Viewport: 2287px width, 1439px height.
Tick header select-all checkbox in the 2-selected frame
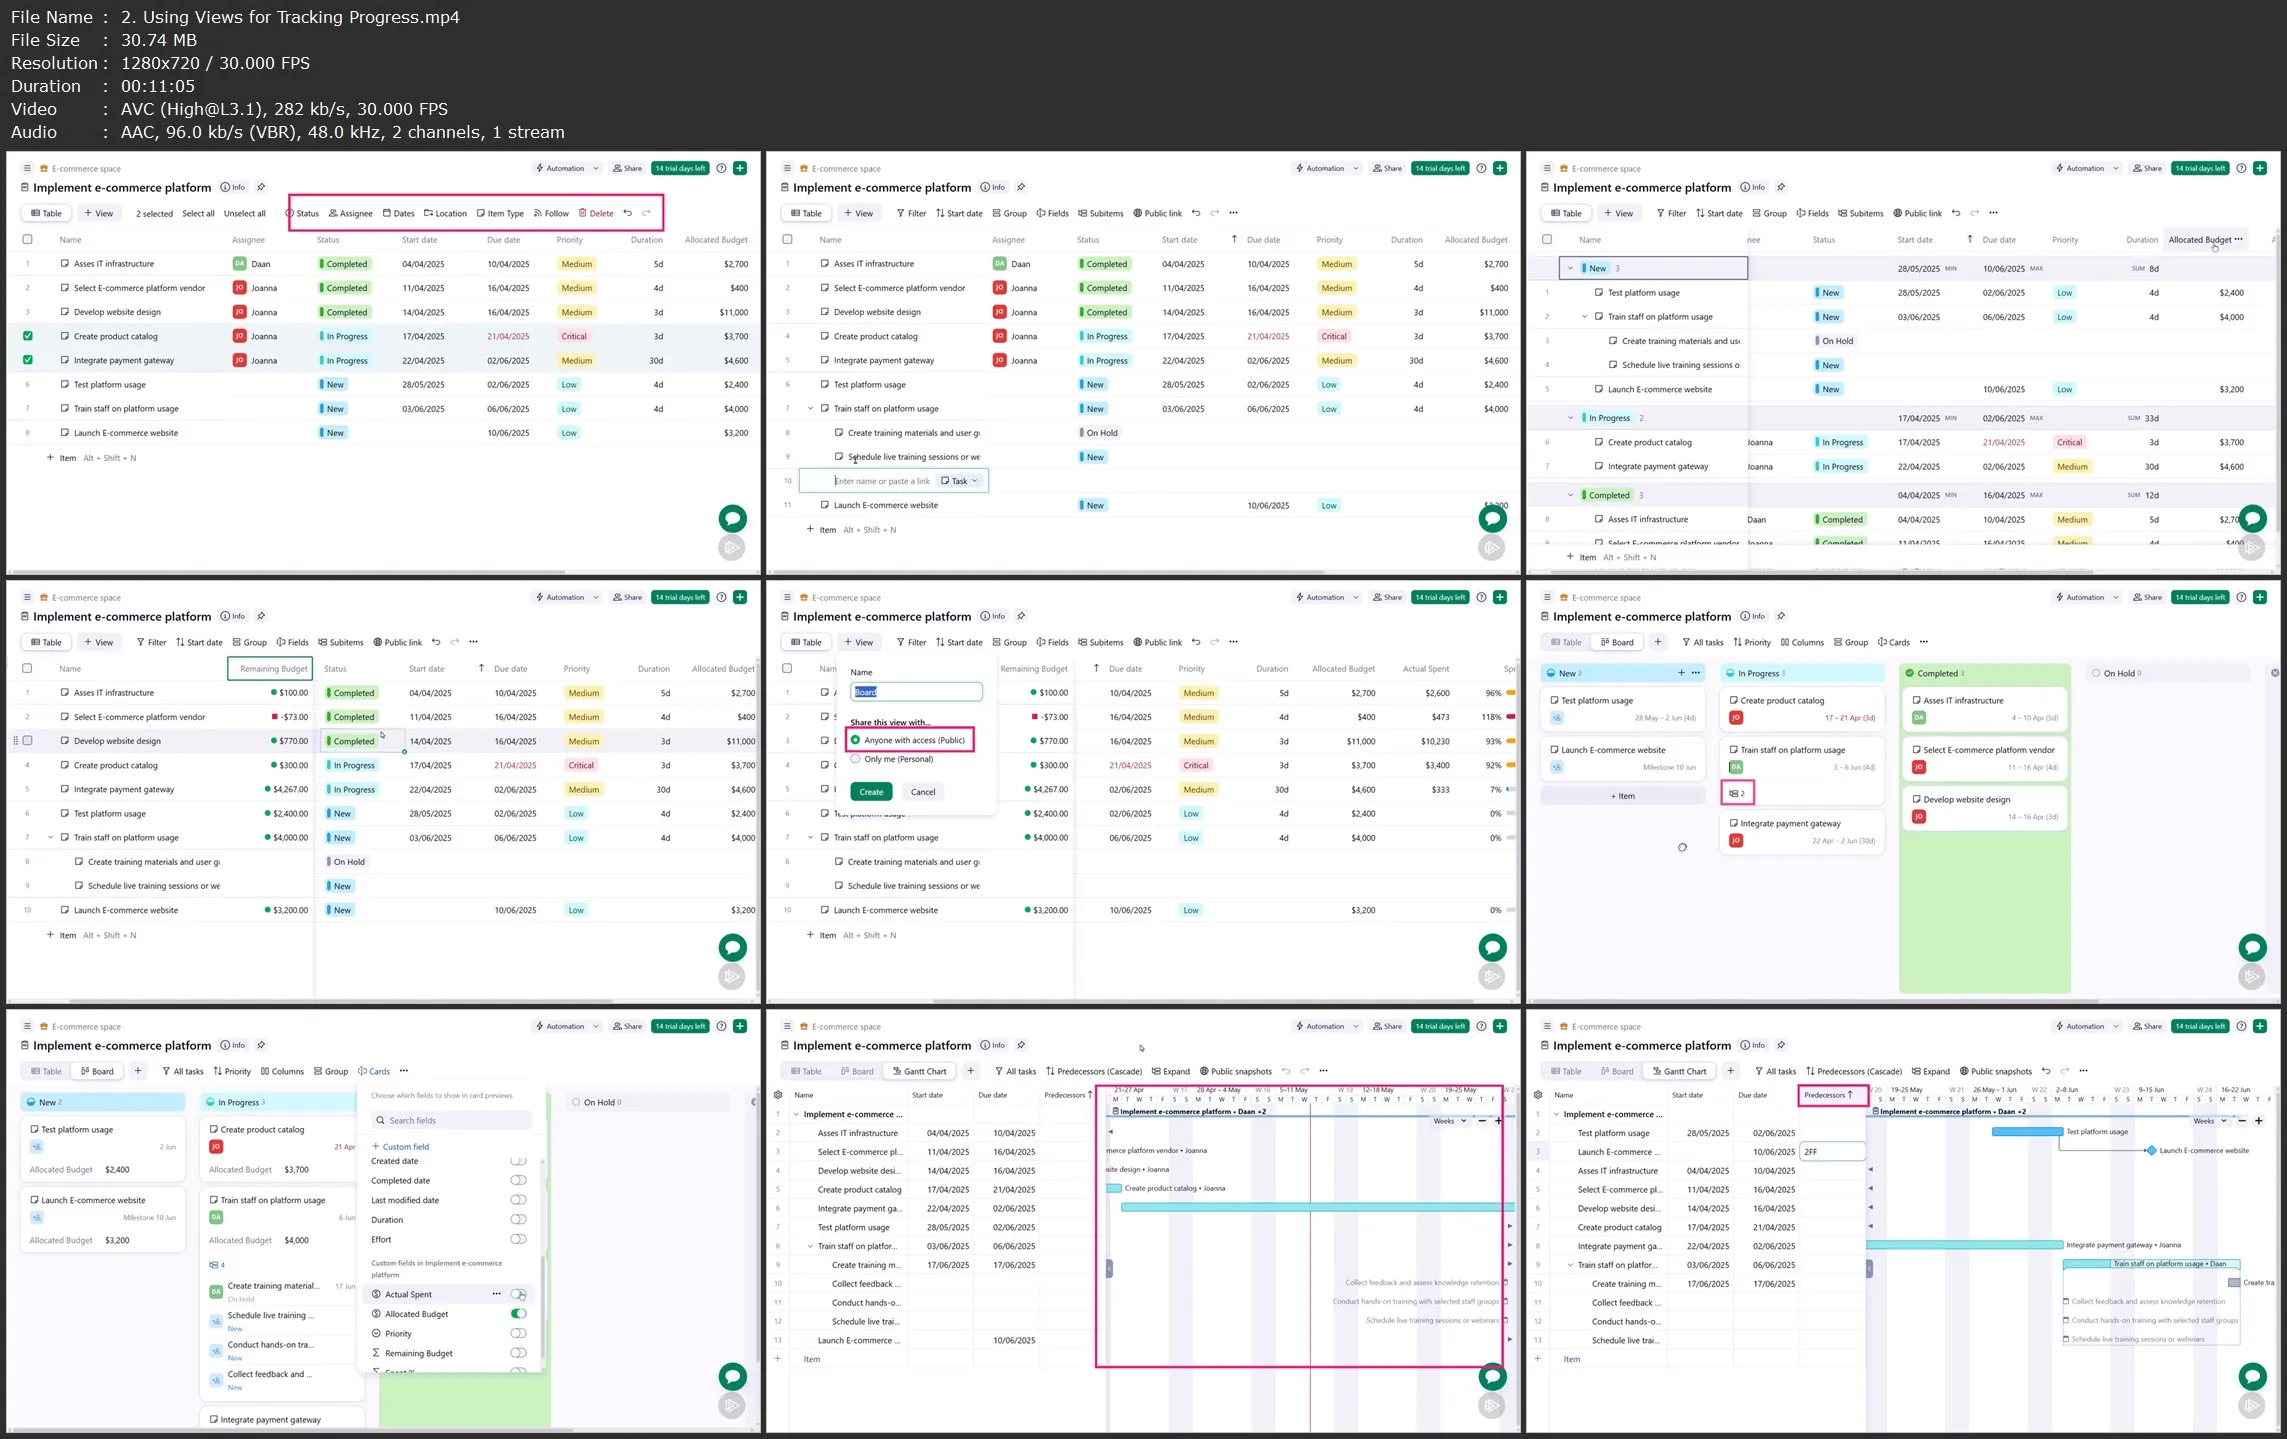coord(27,239)
